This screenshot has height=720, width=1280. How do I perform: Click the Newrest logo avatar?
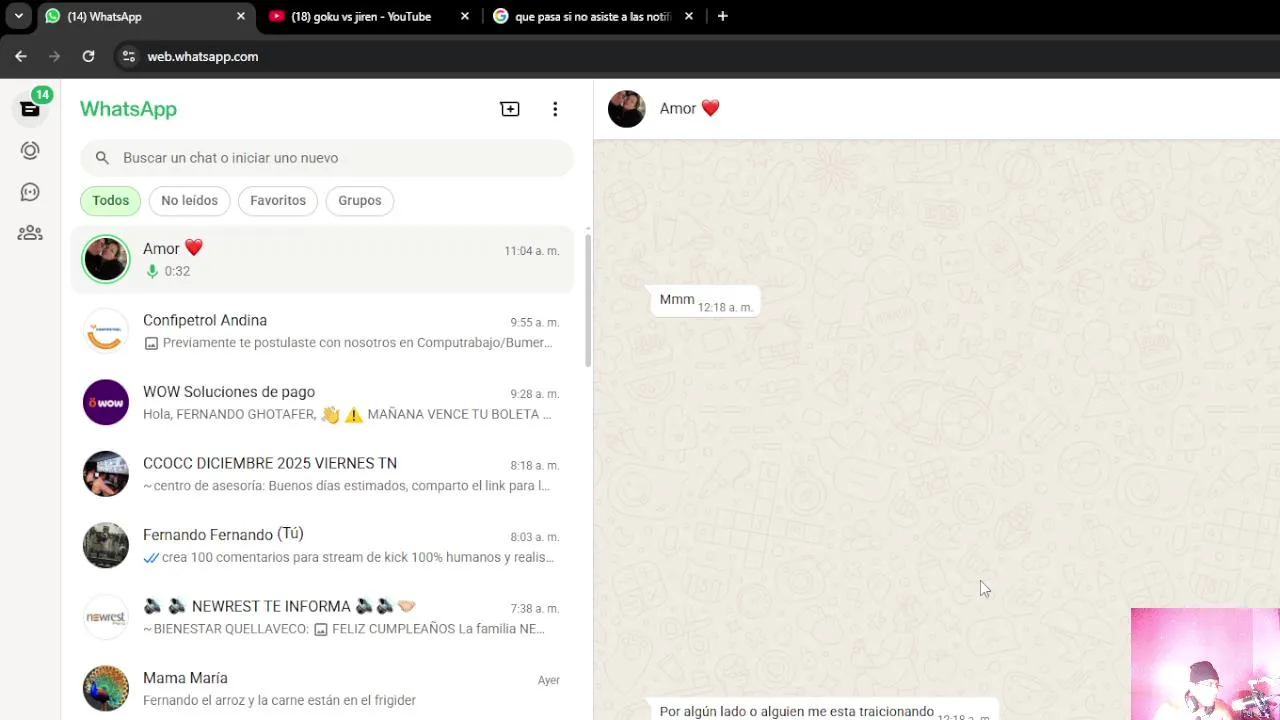[106, 617]
